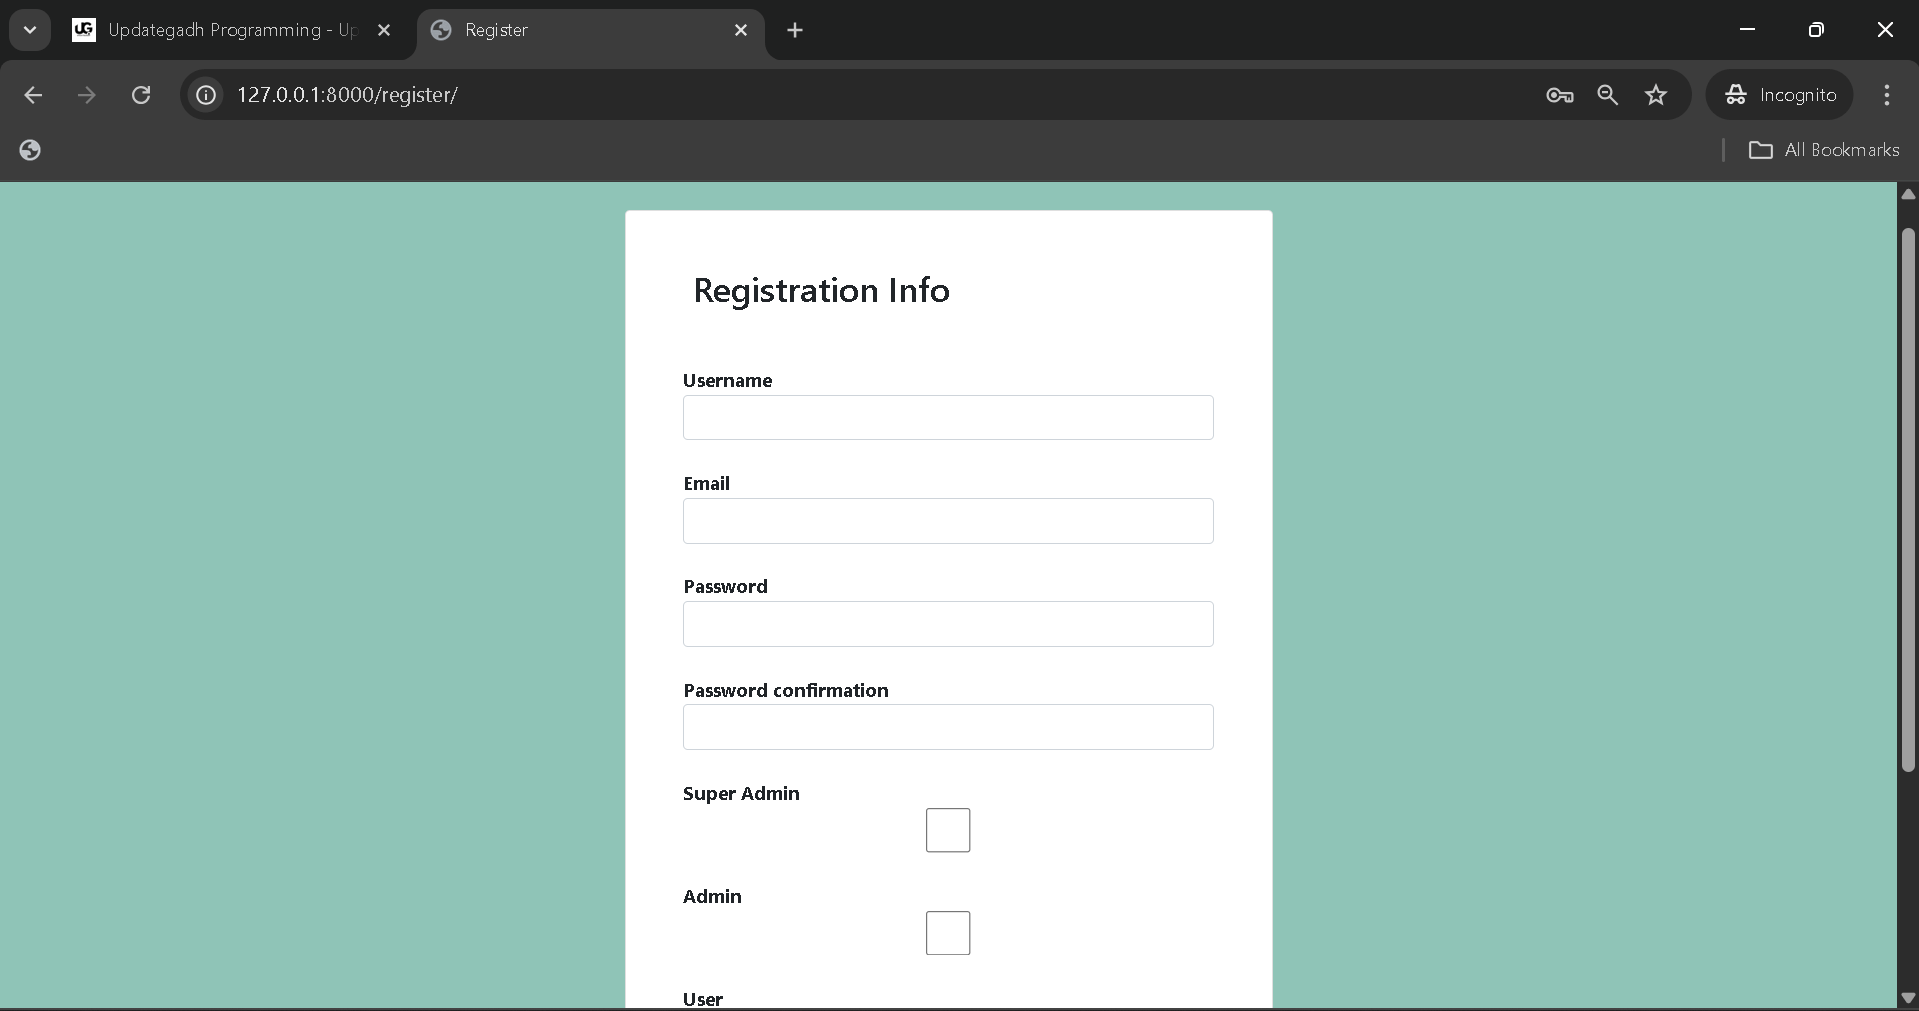The width and height of the screenshot is (1919, 1011).
Task: Open a new tab
Action: click(795, 30)
